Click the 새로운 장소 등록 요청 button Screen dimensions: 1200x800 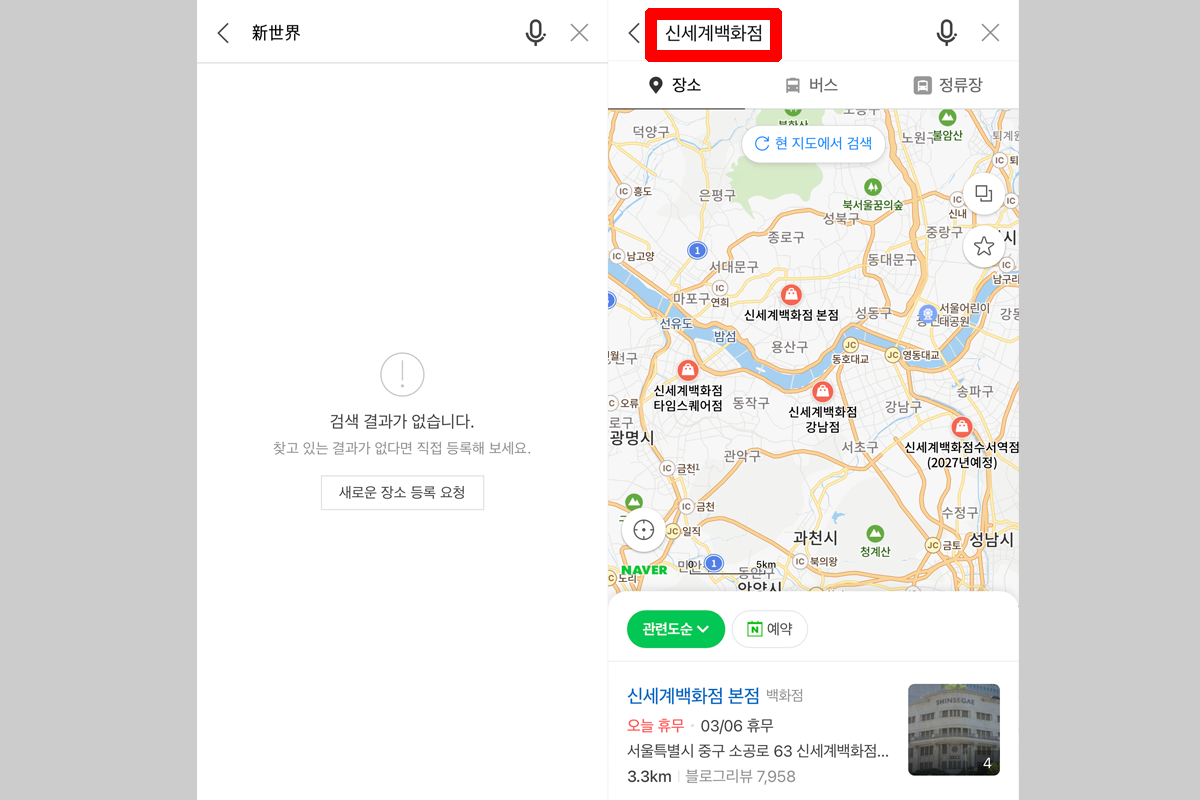coord(402,492)
